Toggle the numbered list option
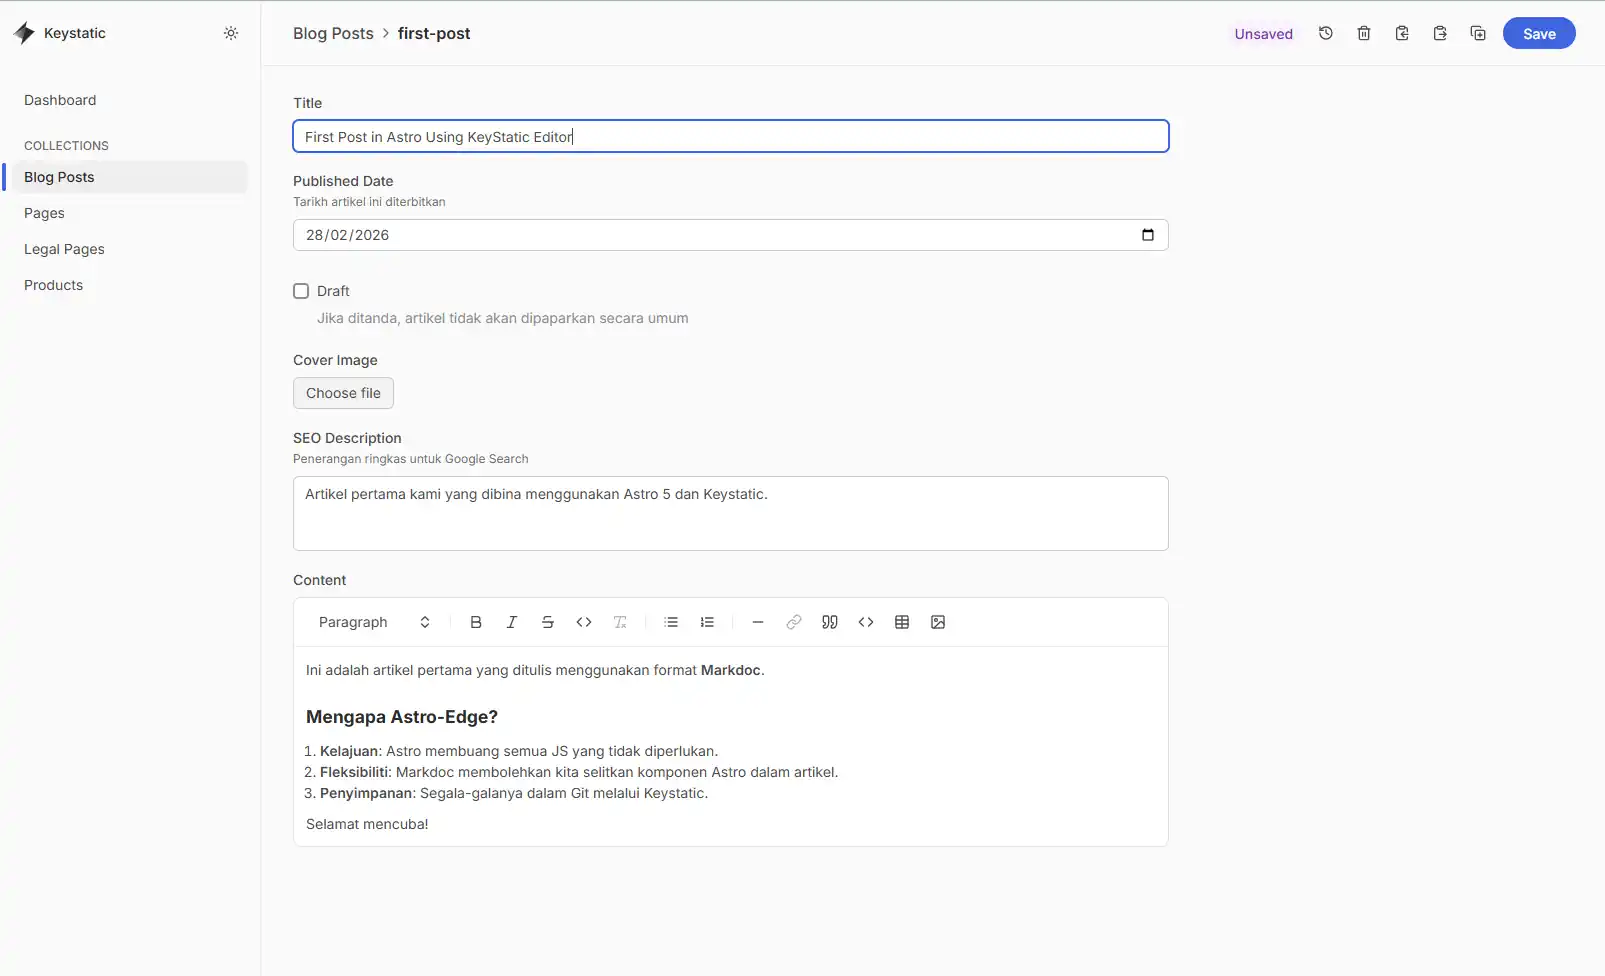The width and height of the screenshot is (1605, 976). [707, 621]
